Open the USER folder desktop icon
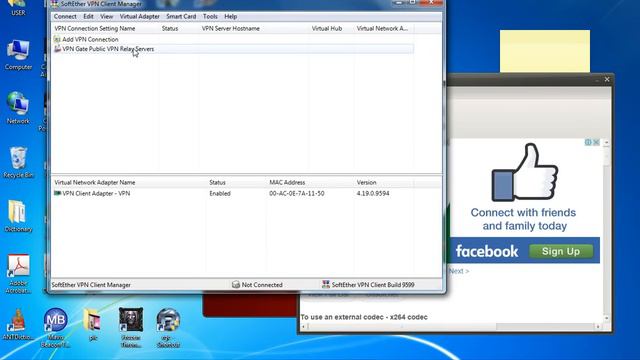640x360 pixels. 18,8
